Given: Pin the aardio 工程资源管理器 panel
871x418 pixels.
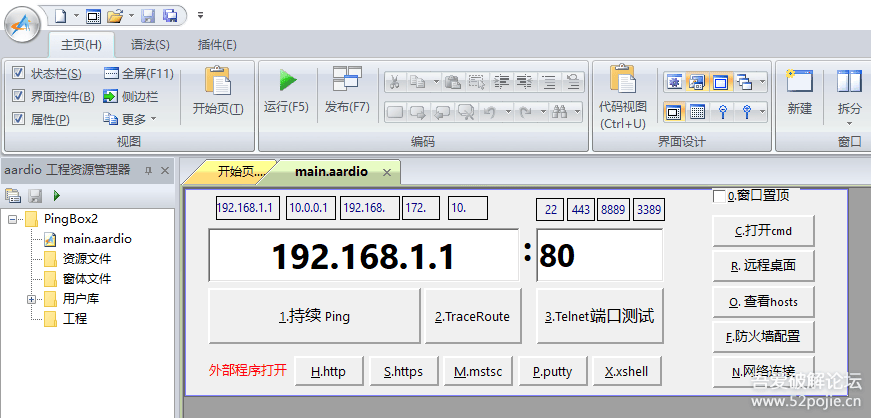Looking at the screenshot, I should (148, 171).
